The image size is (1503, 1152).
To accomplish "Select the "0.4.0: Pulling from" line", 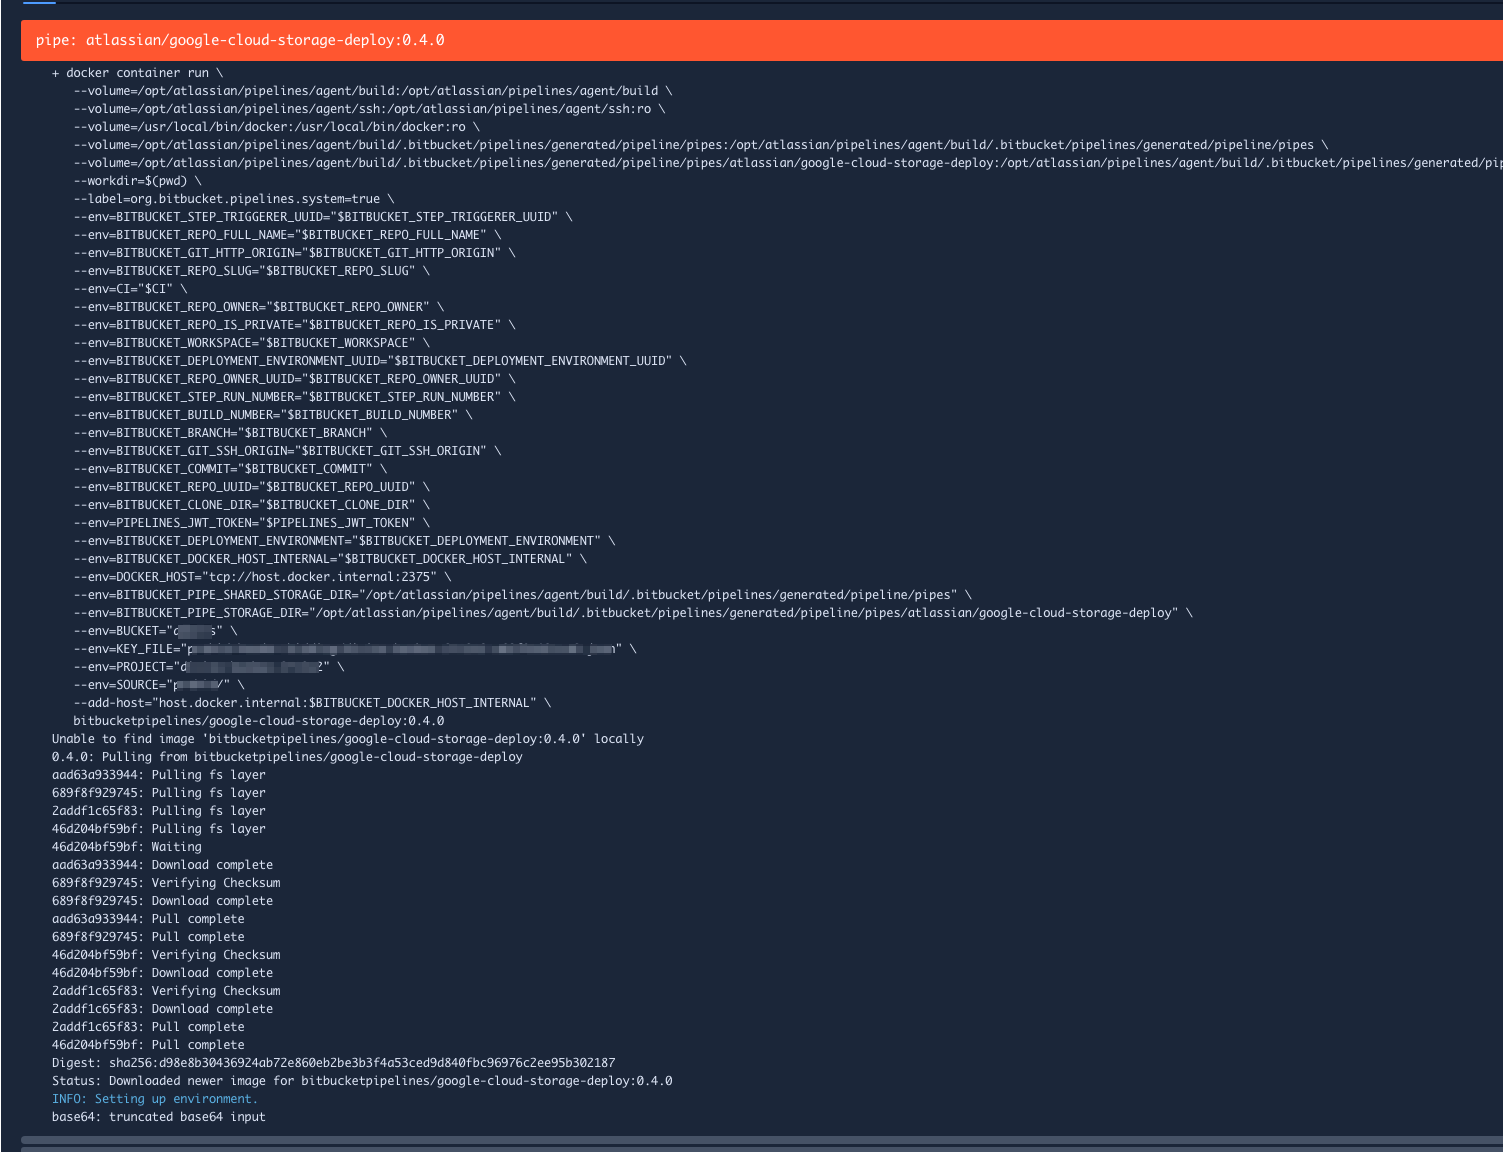I will click(x=287, y=757).
